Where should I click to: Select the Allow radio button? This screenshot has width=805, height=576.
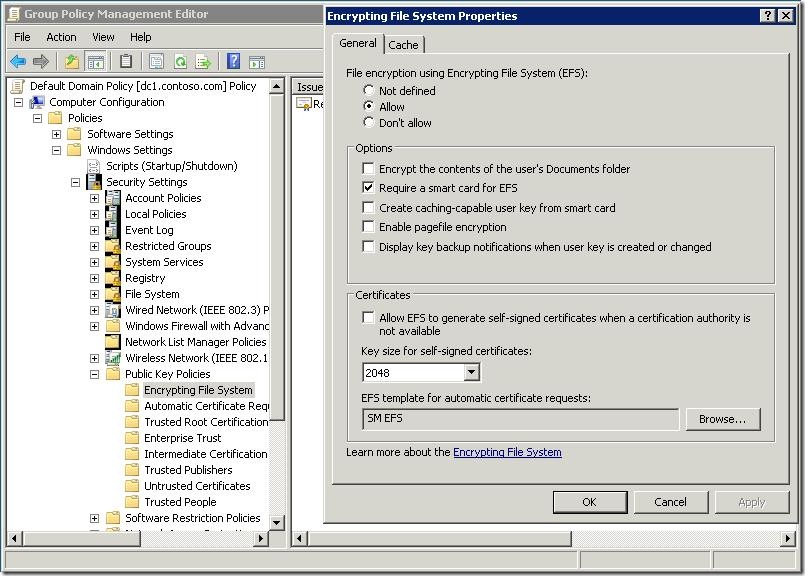point(368,106)
